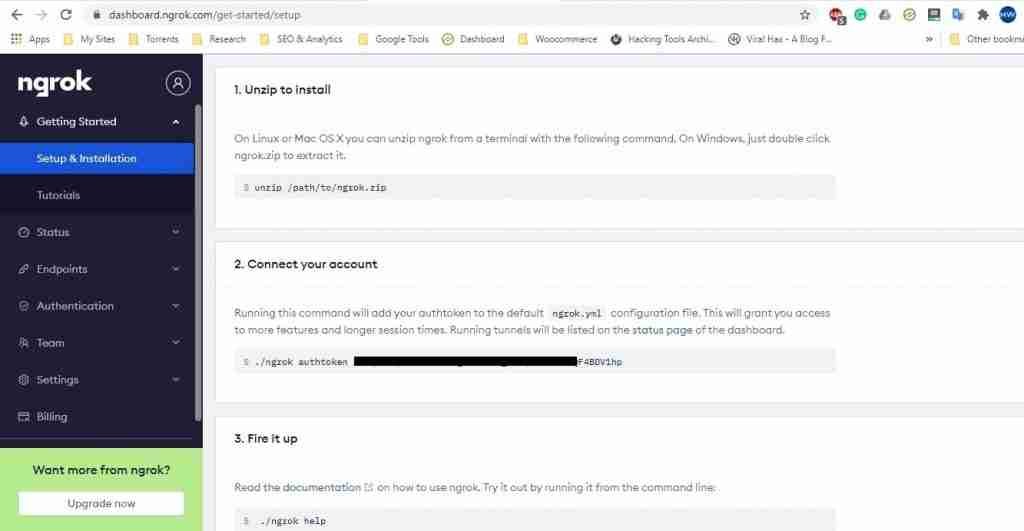Open the status page link
1024x531 pixels.
(x=662, y=330)
